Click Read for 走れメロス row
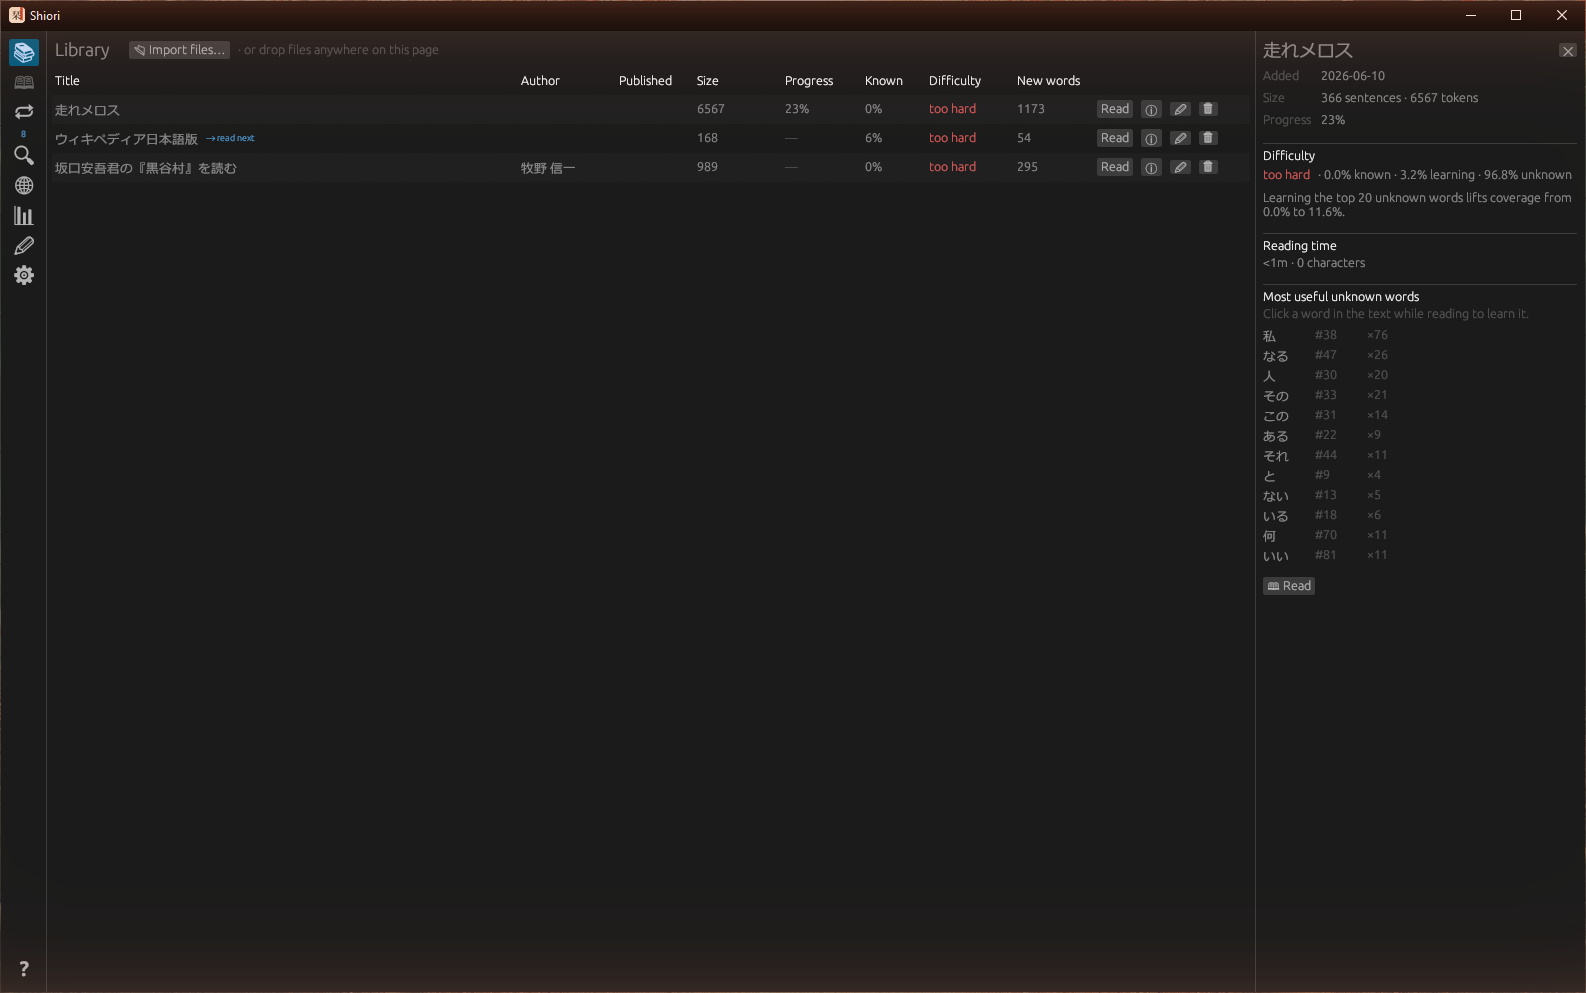Screen dimensions: 1586x993 click(1115, 109)
